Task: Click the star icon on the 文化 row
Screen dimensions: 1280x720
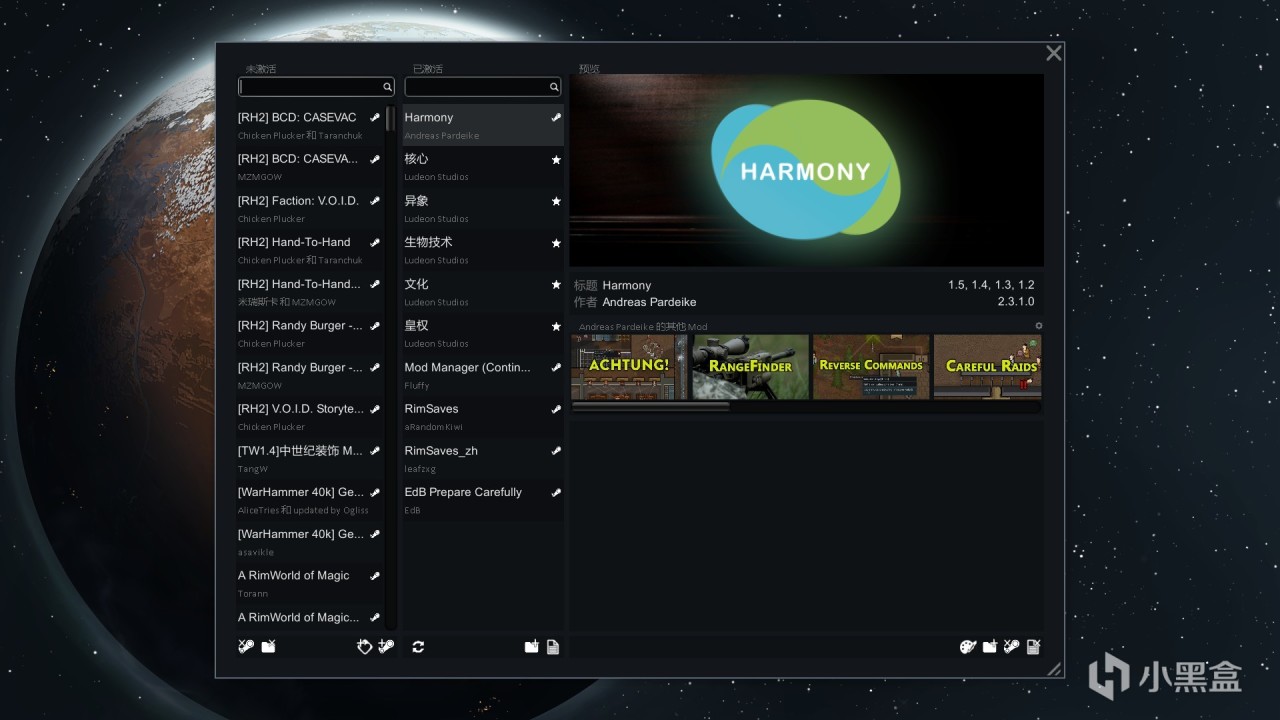Action: pyautogui.click(x=556, y=285)
